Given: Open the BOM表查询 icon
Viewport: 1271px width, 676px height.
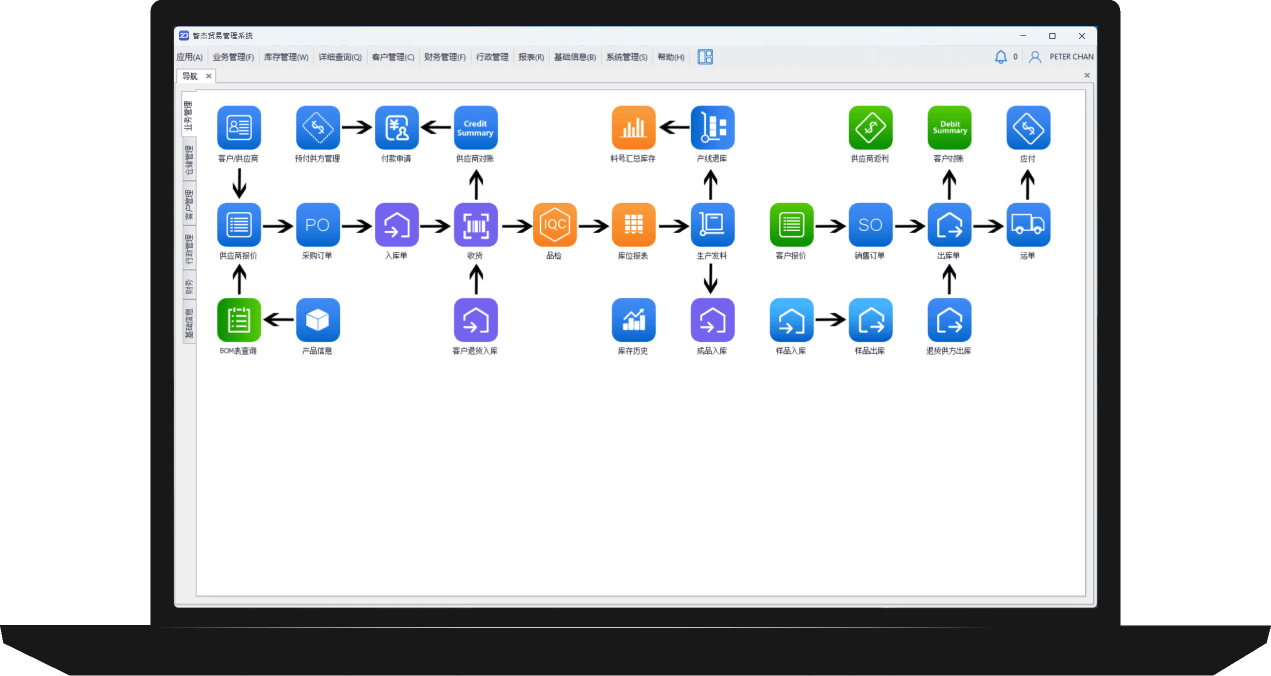Looking at the screenshot, I should pyautogui.click(x=238, y=320).
